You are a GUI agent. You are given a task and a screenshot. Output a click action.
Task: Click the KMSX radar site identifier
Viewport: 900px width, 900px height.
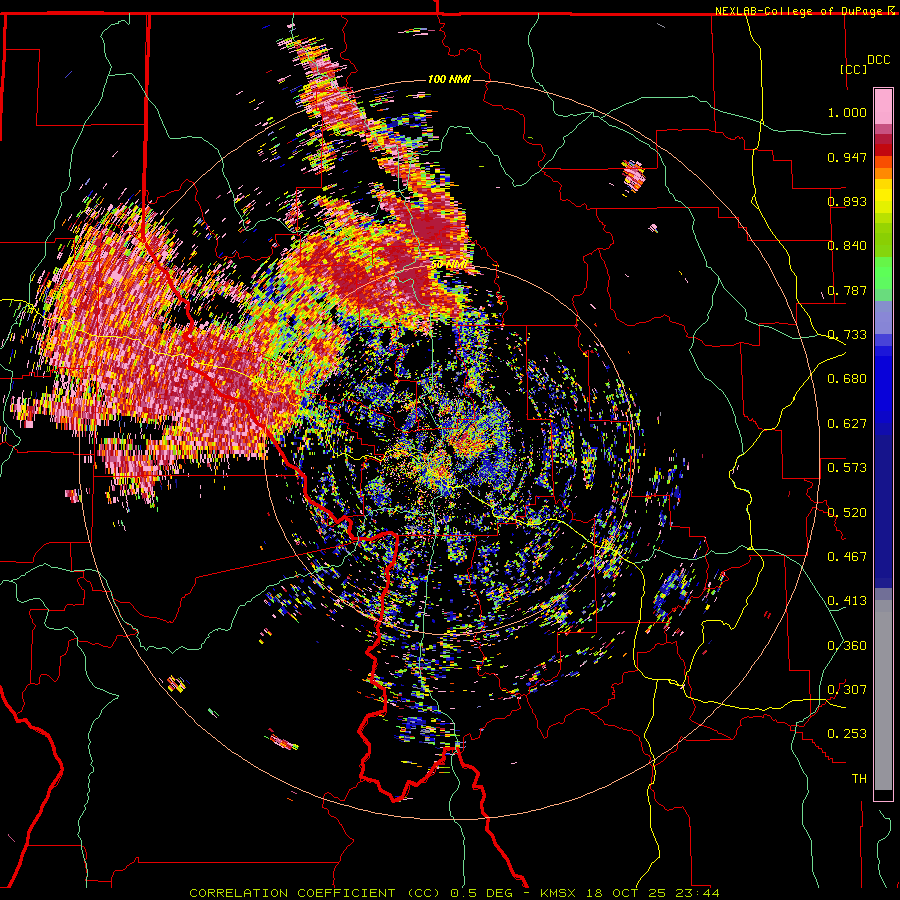[558, 893]
